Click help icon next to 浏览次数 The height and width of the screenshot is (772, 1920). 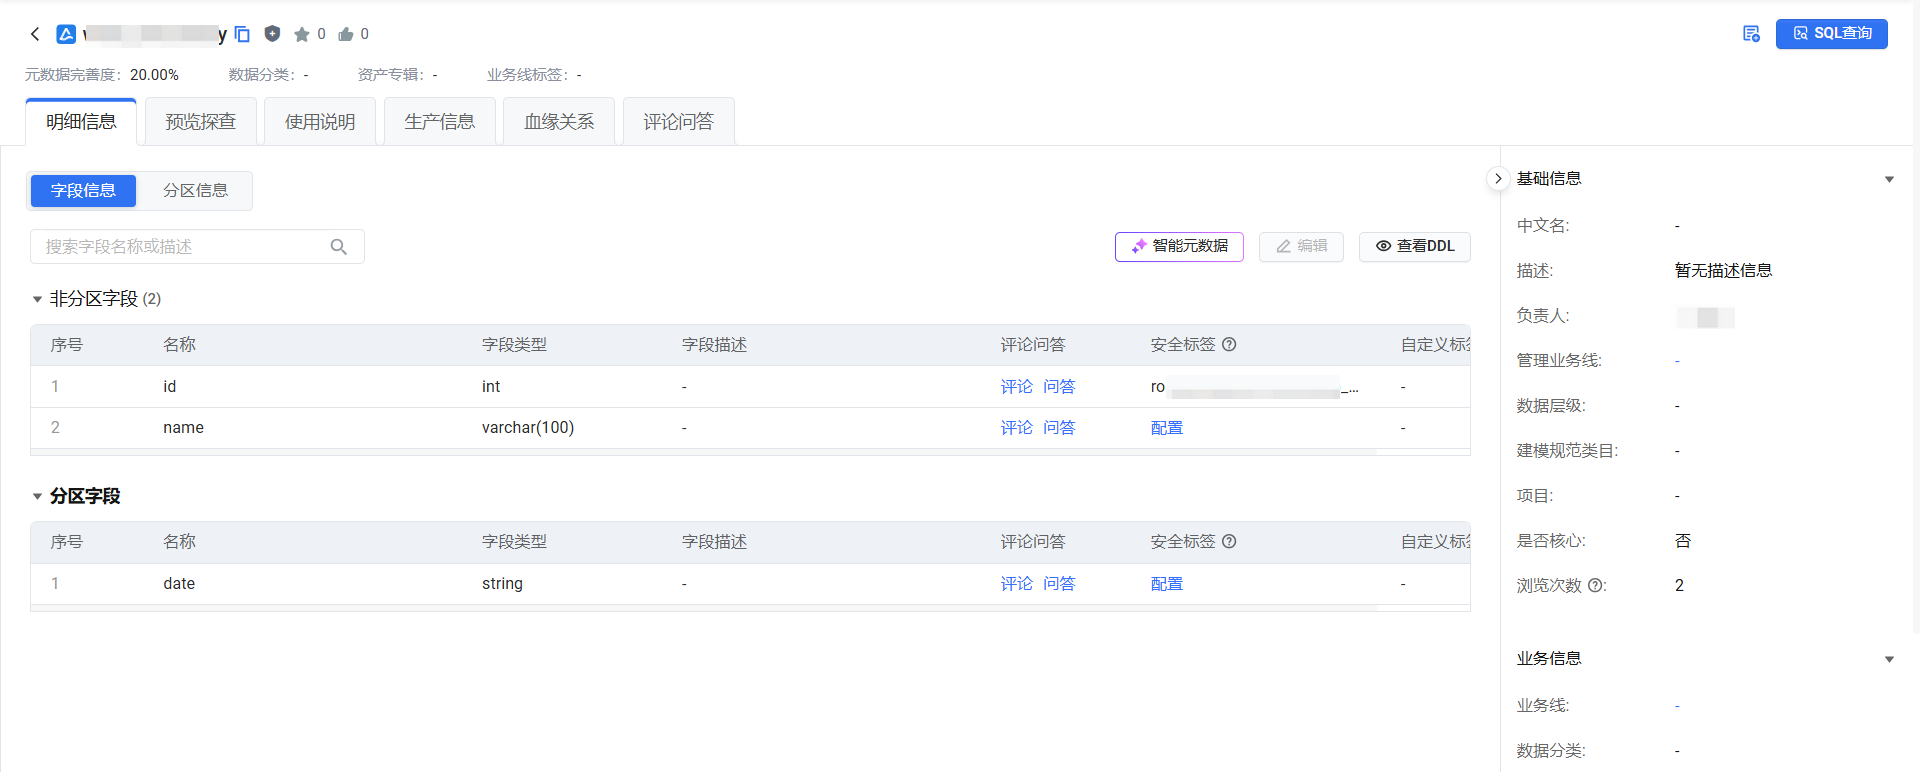tap(1595, 586)
